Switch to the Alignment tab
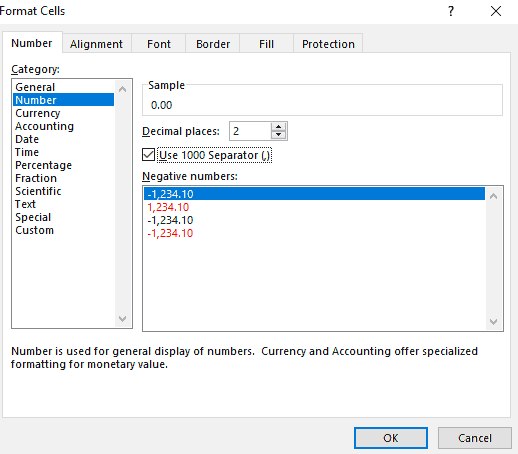This screenshot has width=518, height=454. point(96,44)
